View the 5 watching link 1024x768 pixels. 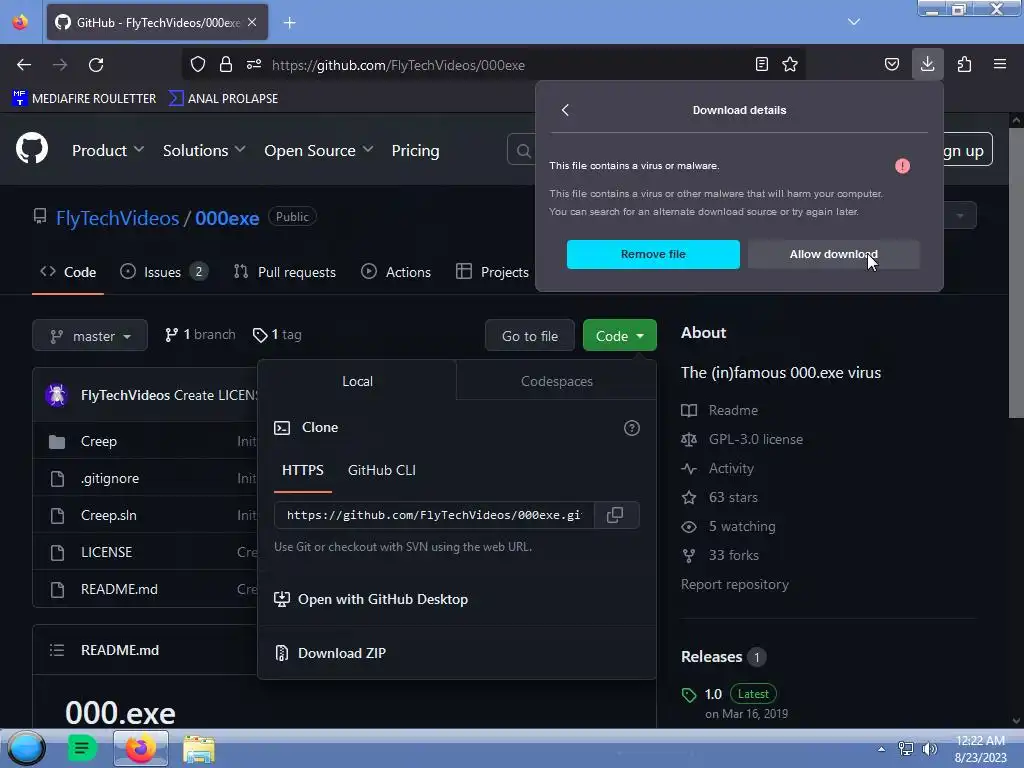728,526
